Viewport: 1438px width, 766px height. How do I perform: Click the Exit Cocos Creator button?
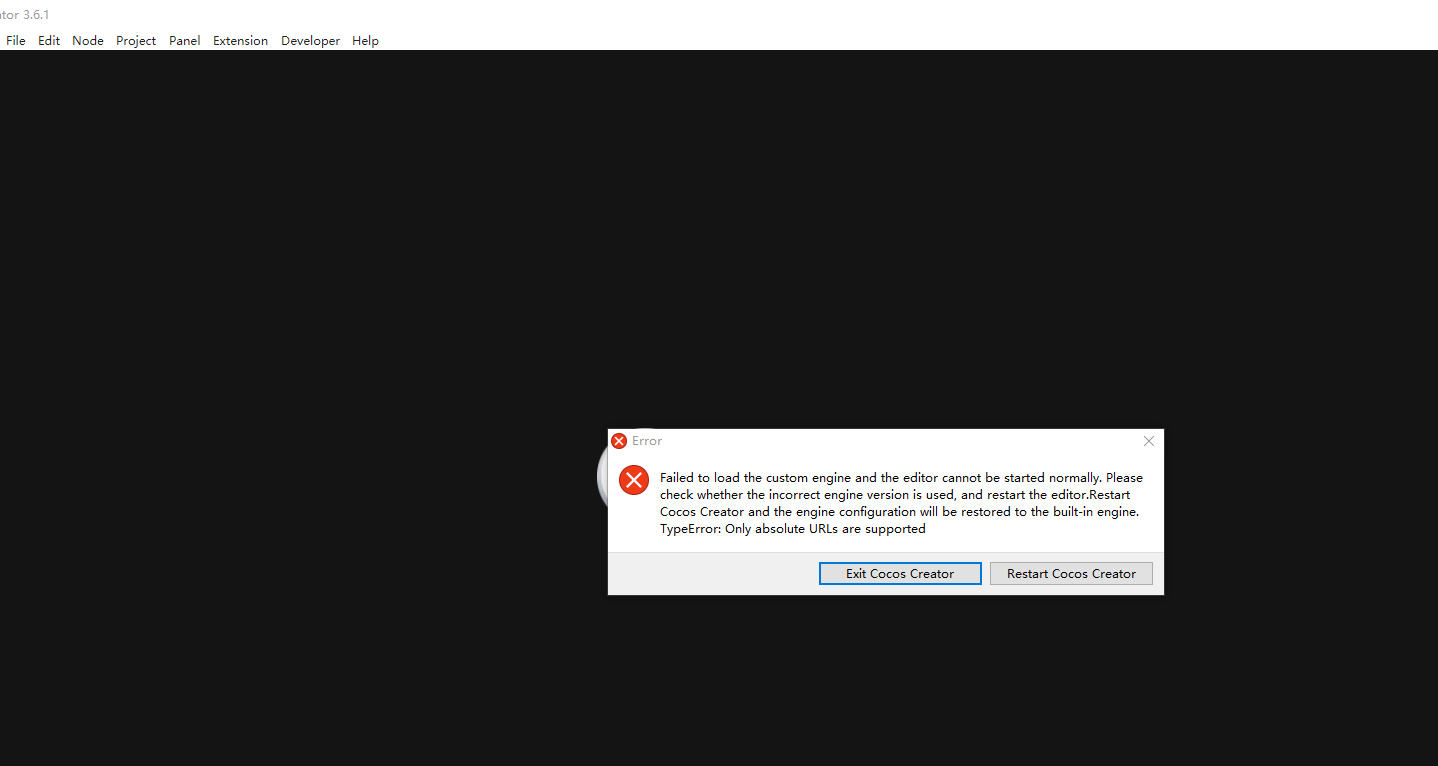point(900,574)
